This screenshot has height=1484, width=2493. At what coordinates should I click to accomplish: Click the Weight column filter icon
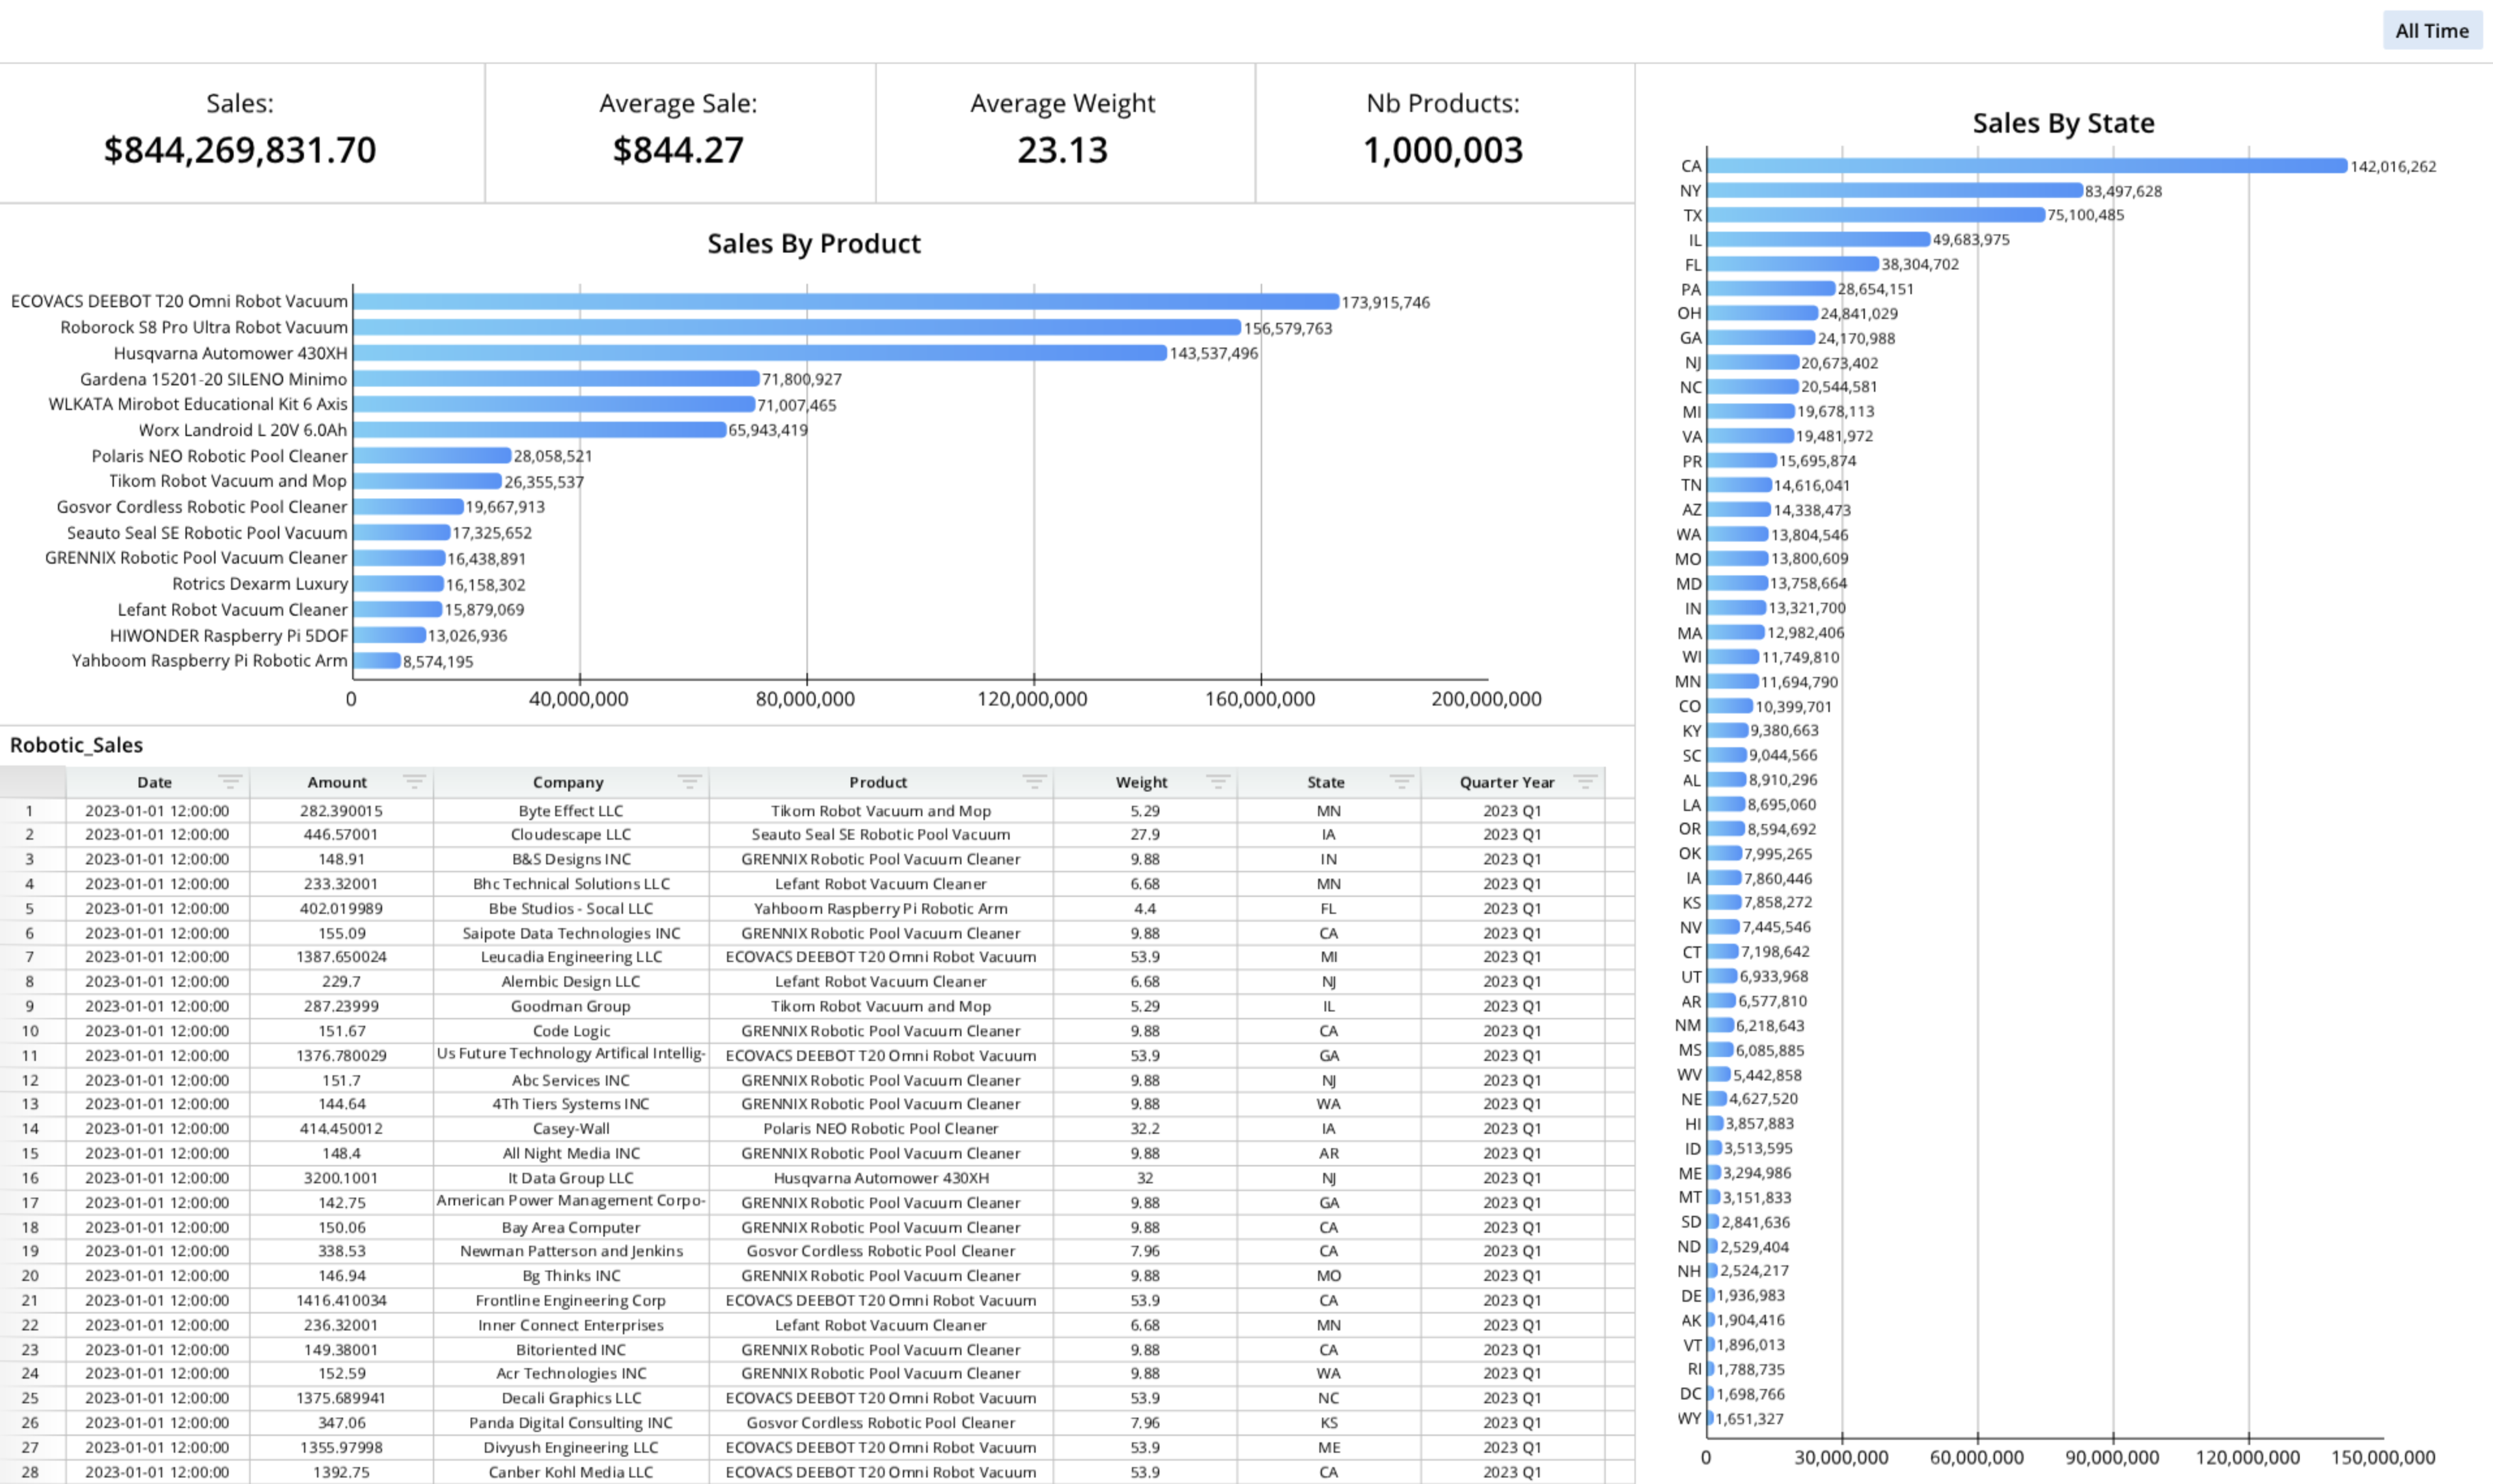(x=1217, y=781)
